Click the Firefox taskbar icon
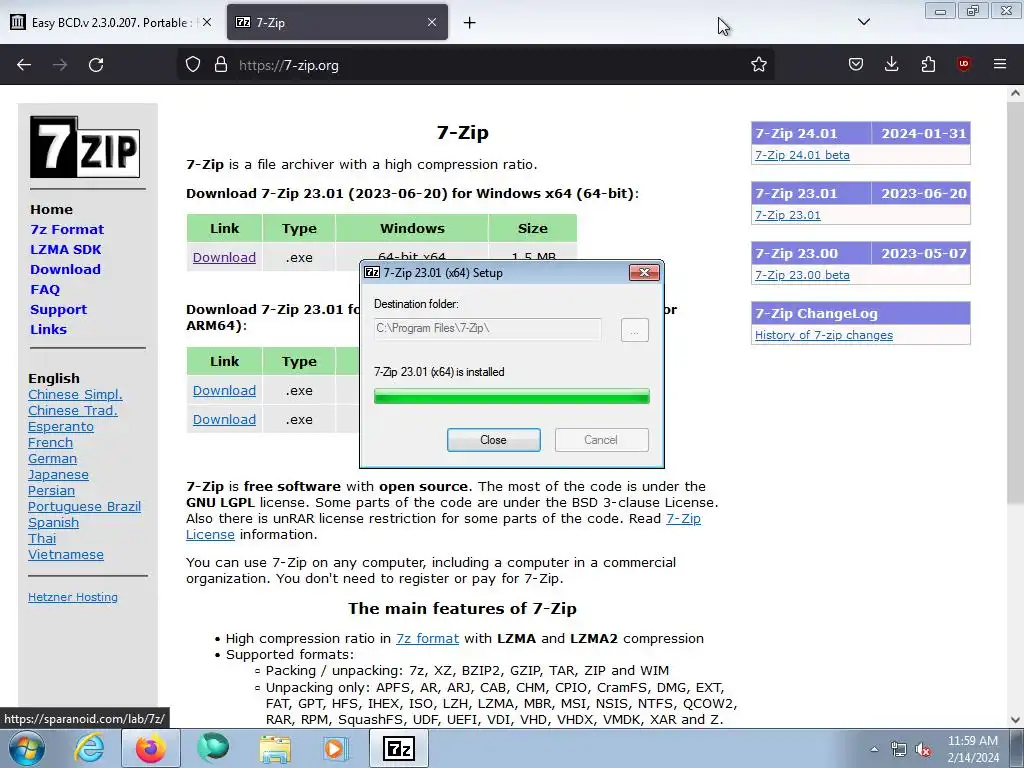This screenshot has width=1024, height=768. [150, 748]
